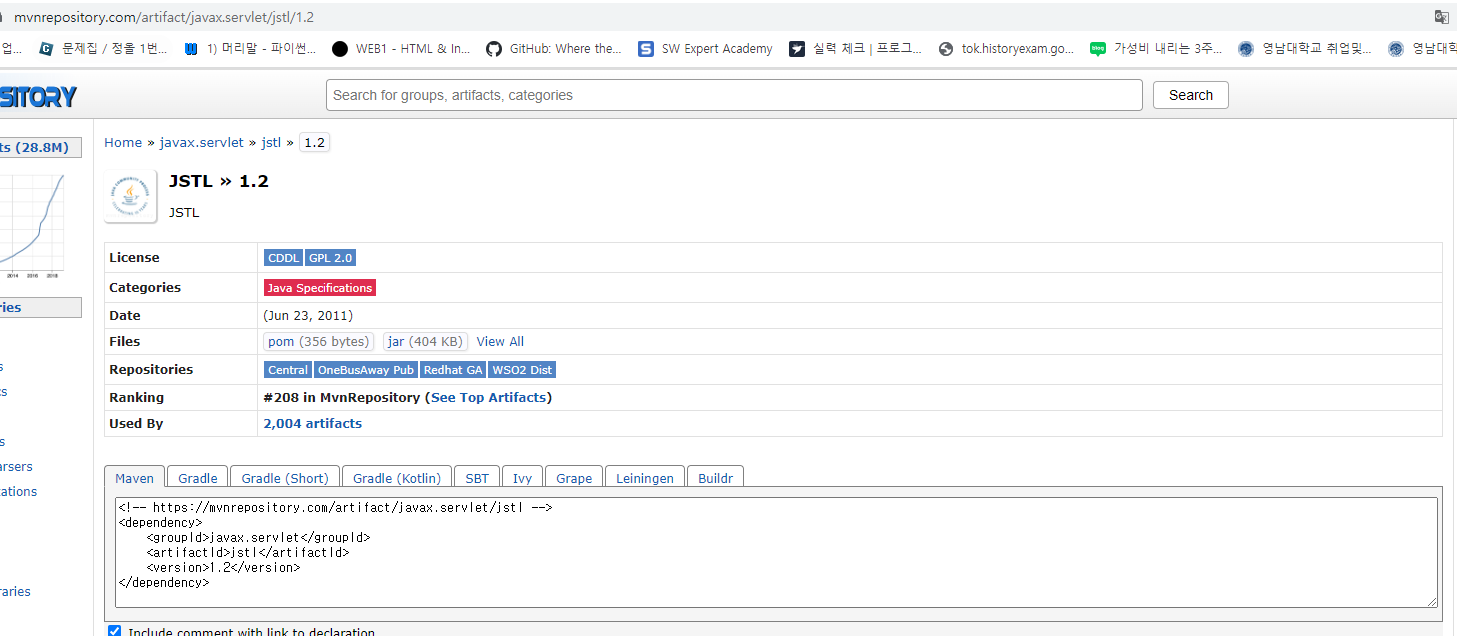
Task: Open the 1) 머리말 - 파이썬 bookmark
Action: [x=250, y=48]
